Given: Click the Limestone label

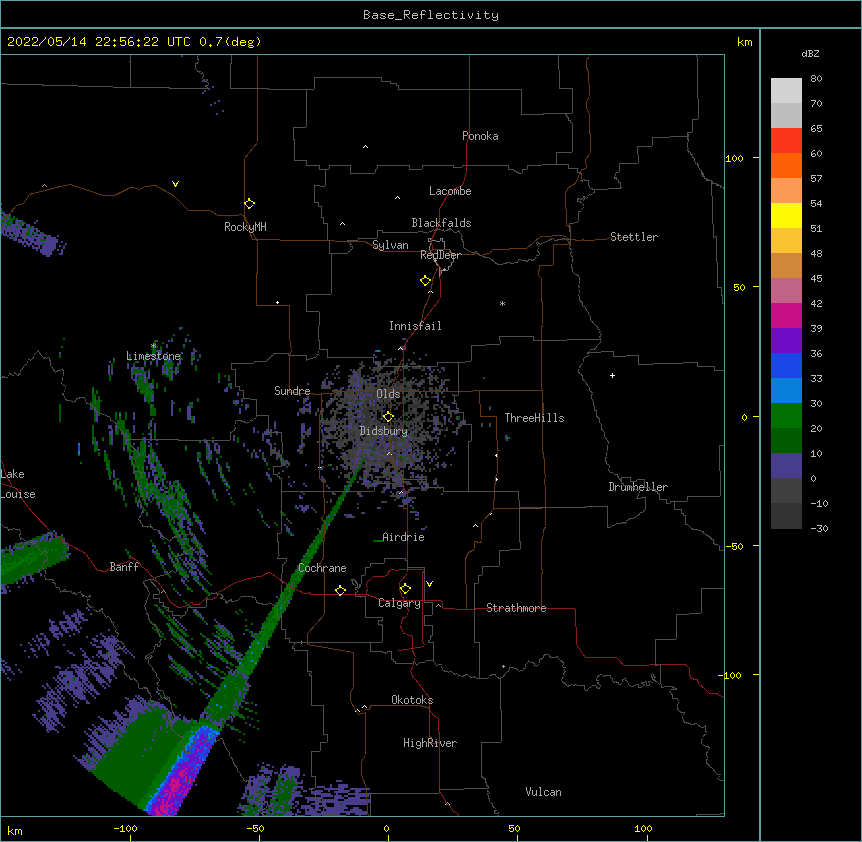Looking at the screenshot, I should coord(153,356).
